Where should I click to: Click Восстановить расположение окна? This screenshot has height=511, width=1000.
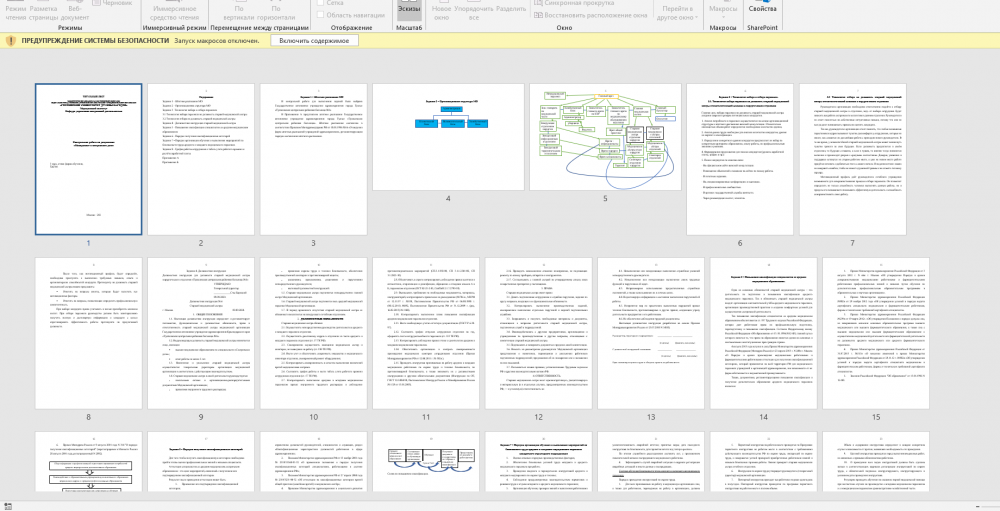[591, 15]
